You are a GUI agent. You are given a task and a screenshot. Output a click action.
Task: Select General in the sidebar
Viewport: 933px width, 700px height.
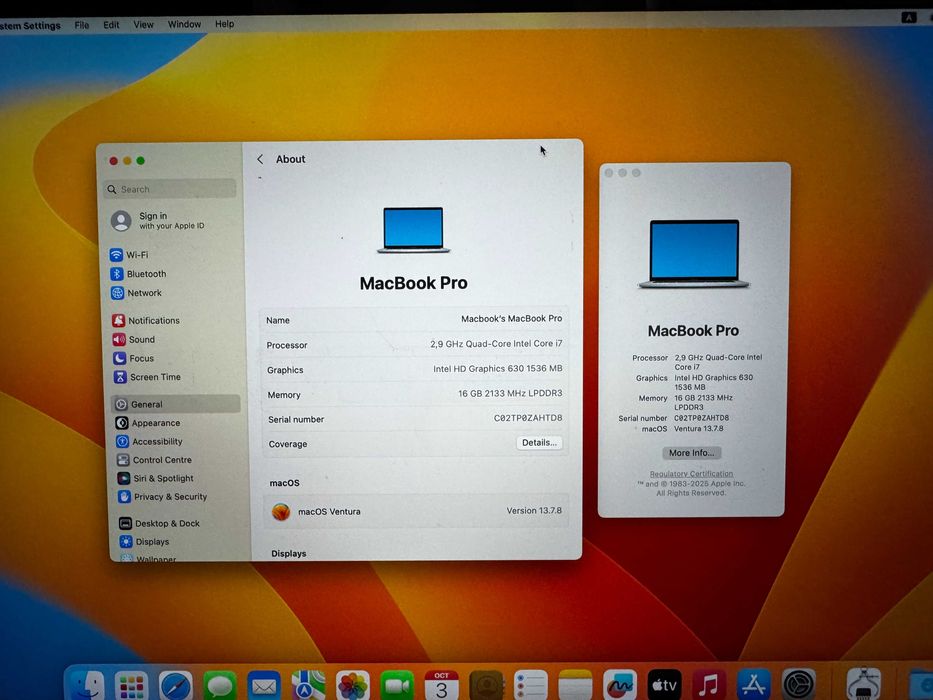pyautogui.click(x=176, y=404)
